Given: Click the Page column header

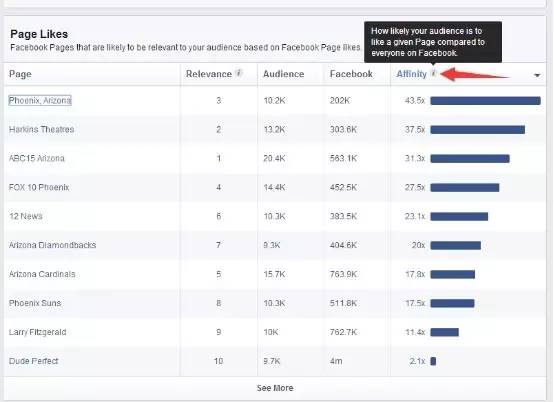Looking at the screenshot, I should 20,74.
